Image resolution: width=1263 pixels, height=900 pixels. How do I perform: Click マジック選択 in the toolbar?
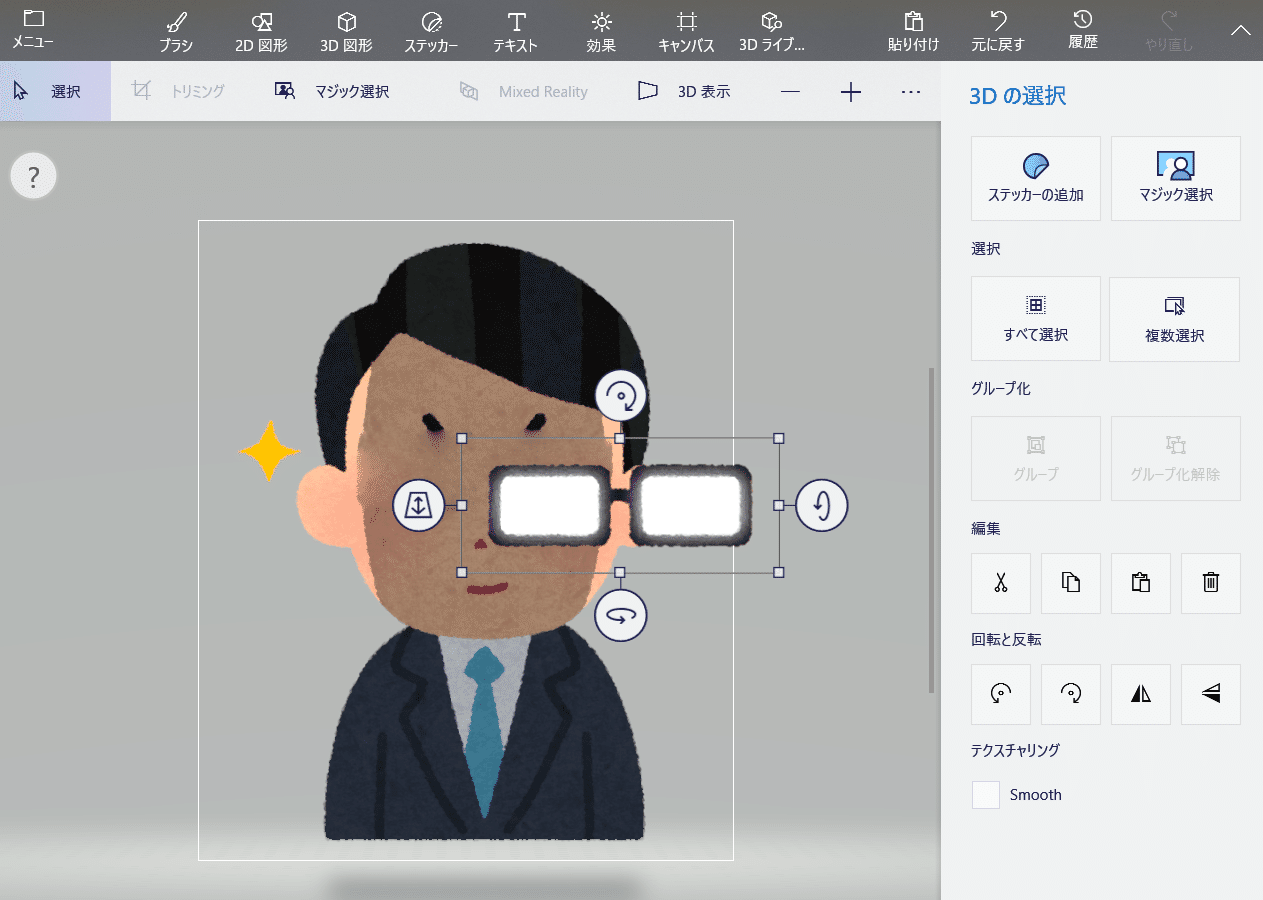(x=332, y=91)
